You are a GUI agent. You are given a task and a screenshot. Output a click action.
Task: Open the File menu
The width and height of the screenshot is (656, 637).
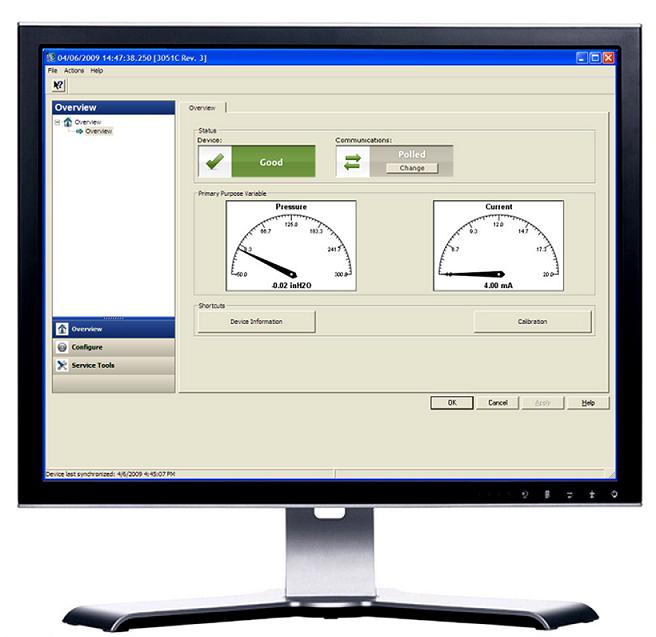(x=52, y=71)
